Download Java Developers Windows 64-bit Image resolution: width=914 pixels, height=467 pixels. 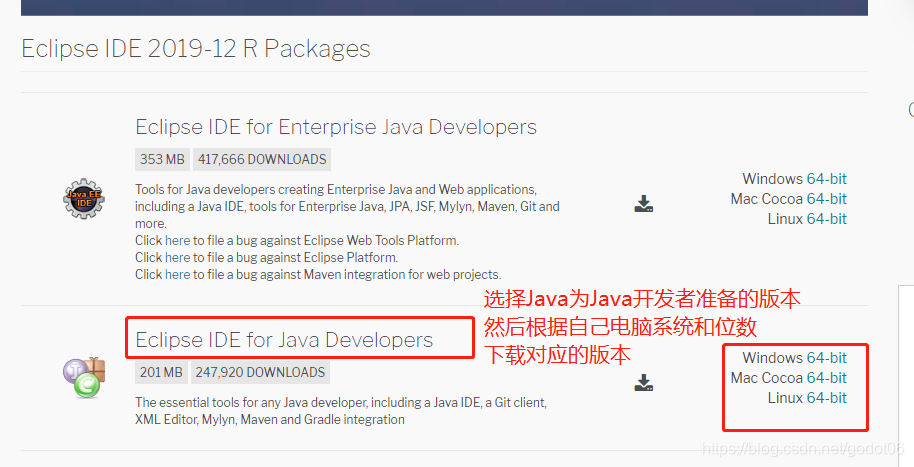[827, 358]
